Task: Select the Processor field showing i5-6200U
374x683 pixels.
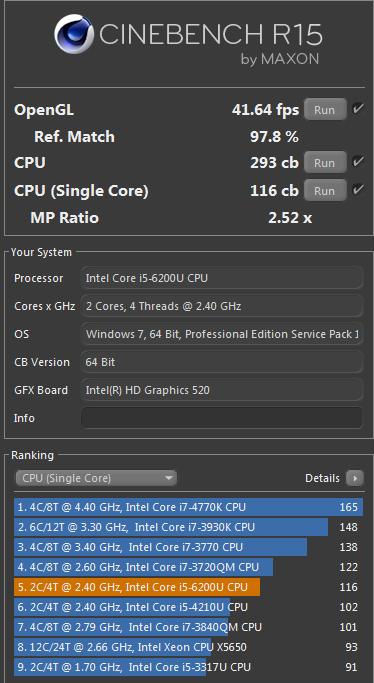Action: (x=222, y=278)
